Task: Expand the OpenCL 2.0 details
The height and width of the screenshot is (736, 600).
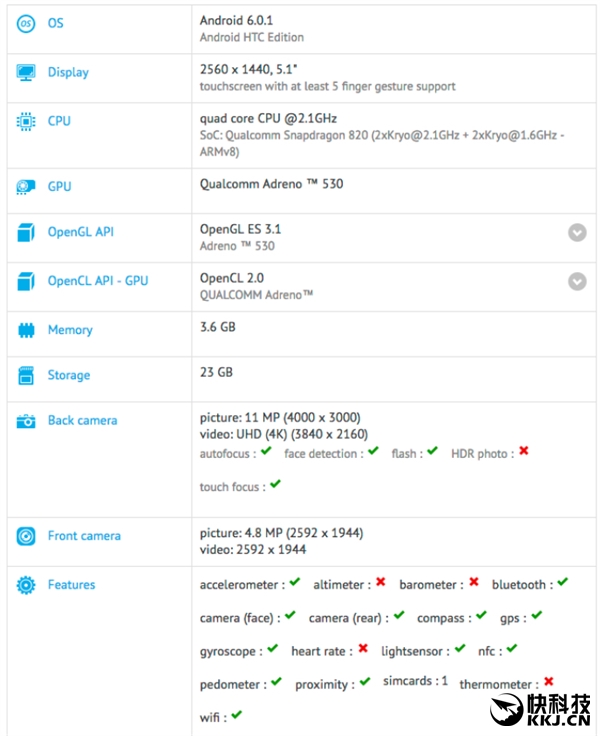Action: [577, 281]
